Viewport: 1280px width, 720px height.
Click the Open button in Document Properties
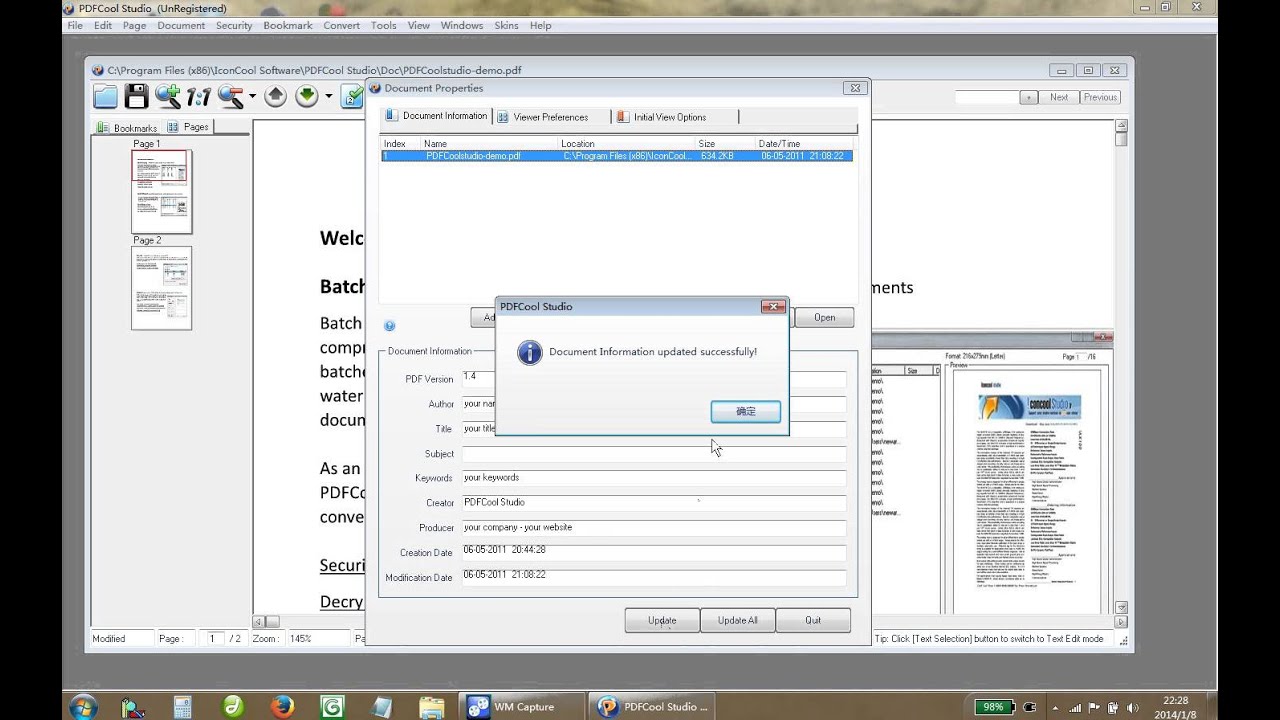pyautogui.click(x=824, y=317)
